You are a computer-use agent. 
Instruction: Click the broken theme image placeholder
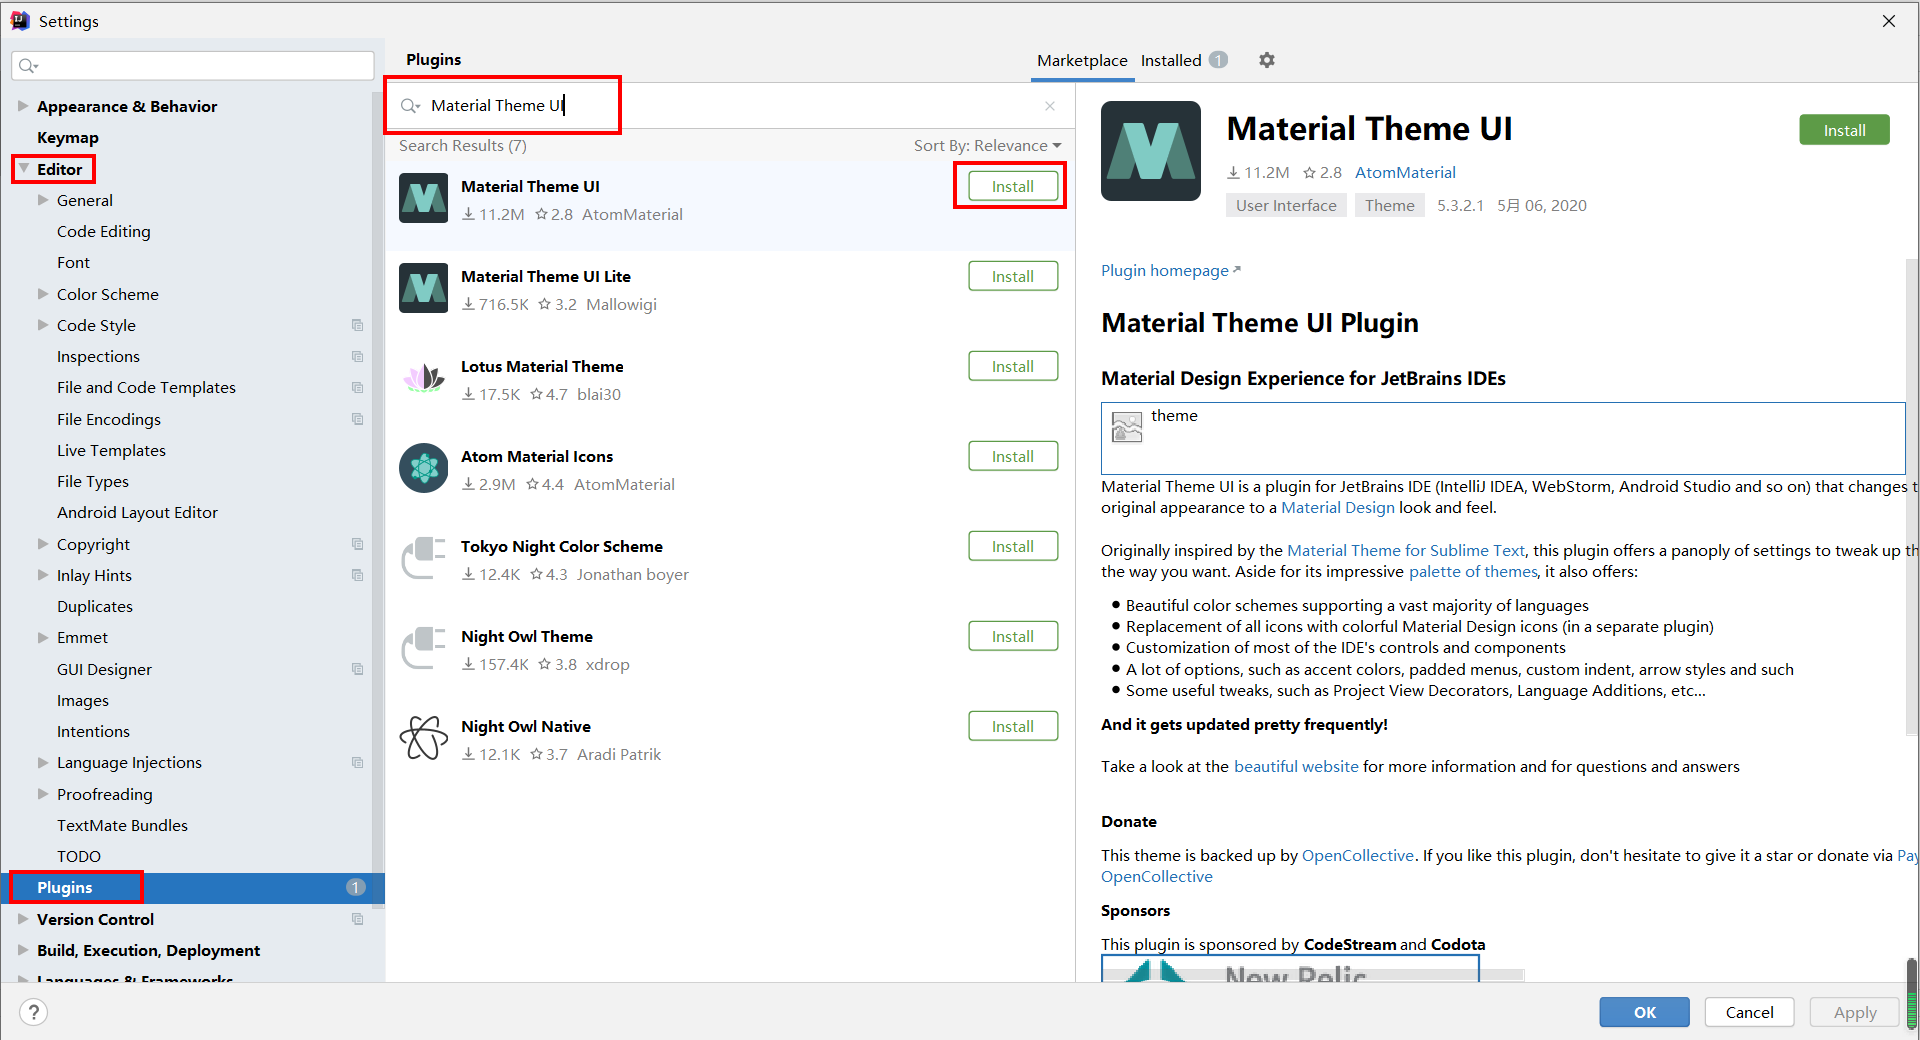tap(1127, 427)
